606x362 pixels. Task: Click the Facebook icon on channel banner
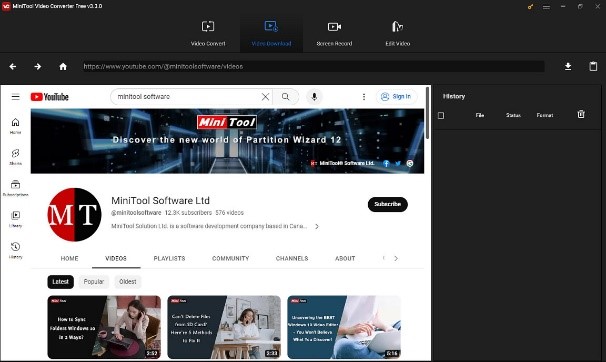(386, 163)
